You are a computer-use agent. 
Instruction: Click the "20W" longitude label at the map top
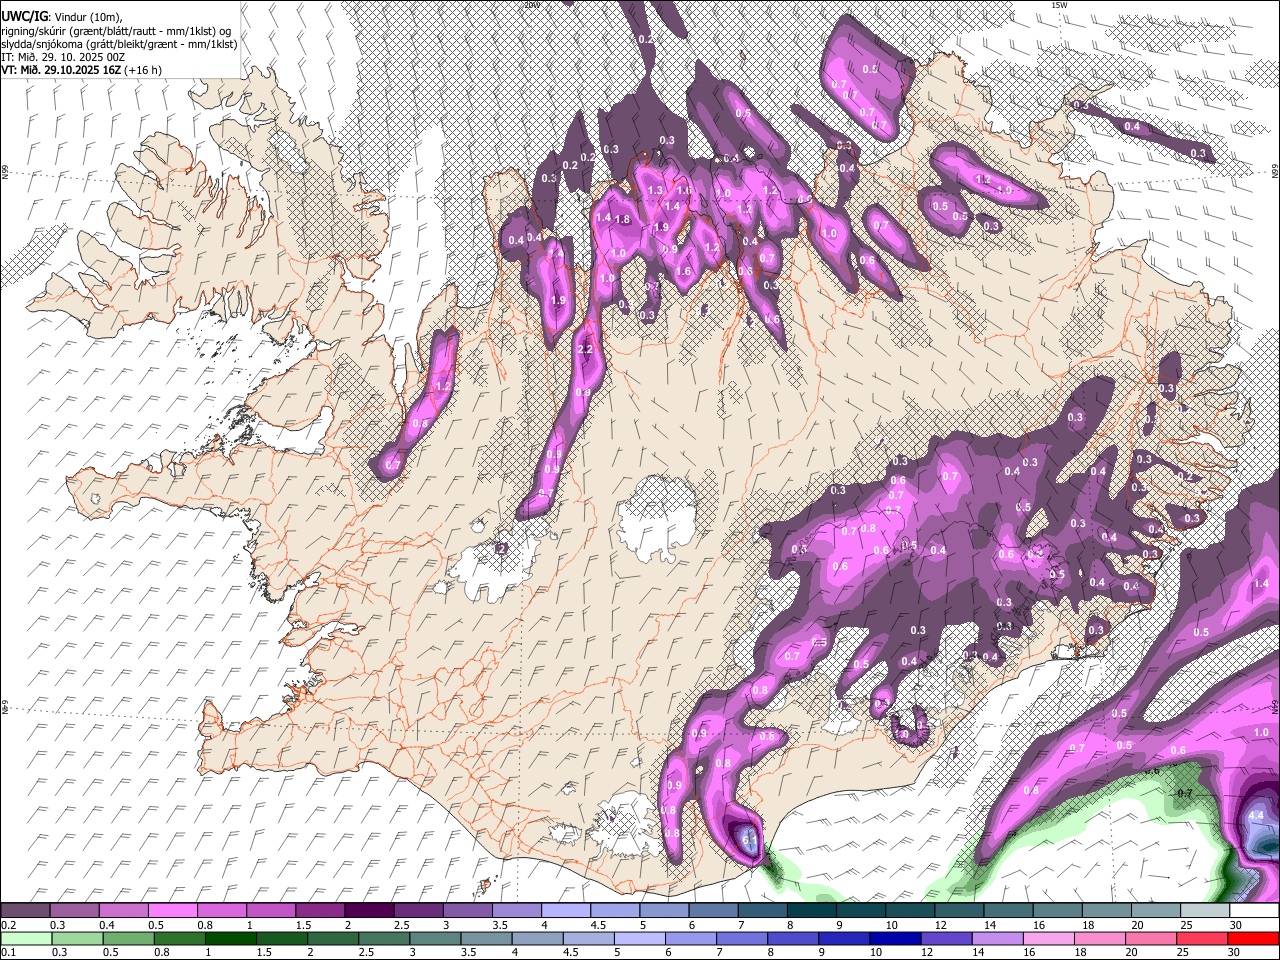coord(531,4)
